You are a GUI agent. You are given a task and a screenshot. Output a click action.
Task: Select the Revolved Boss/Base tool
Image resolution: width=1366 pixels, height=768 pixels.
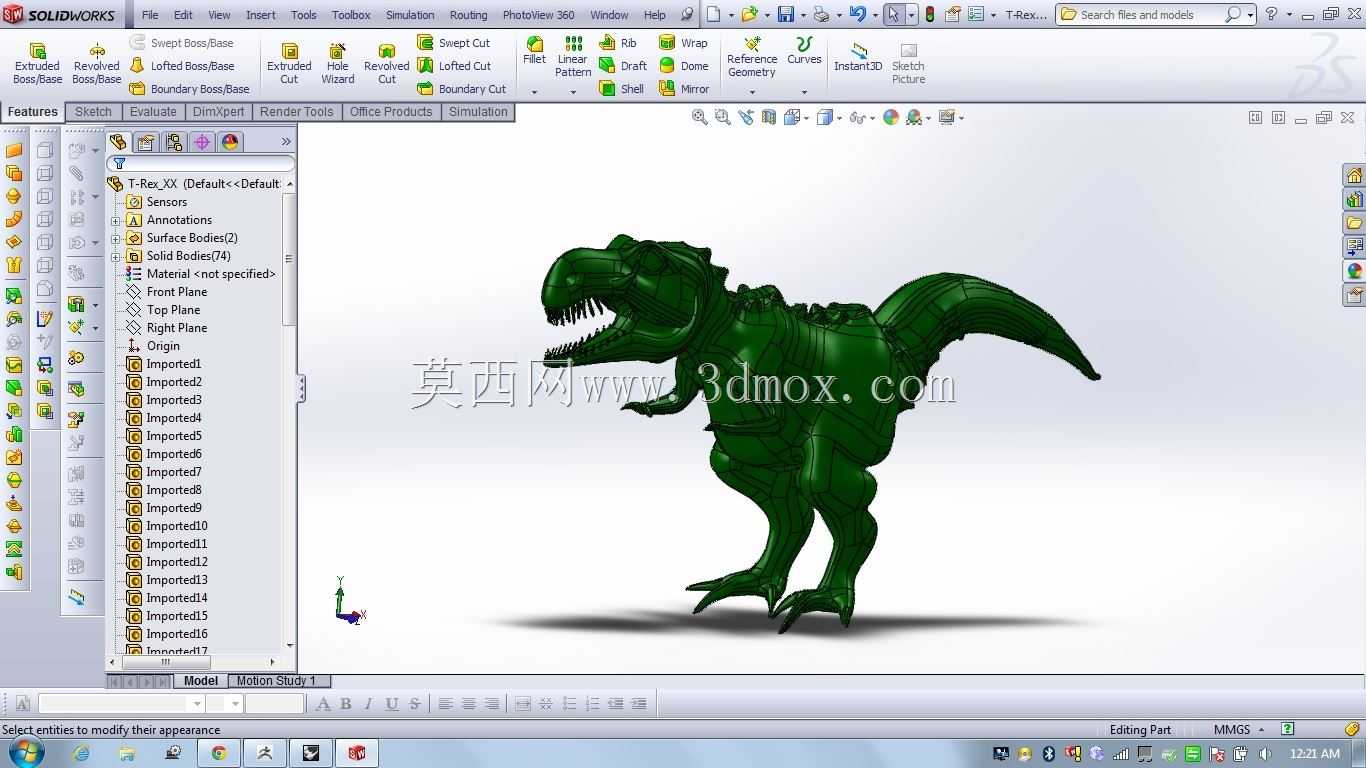pos(97,63)
